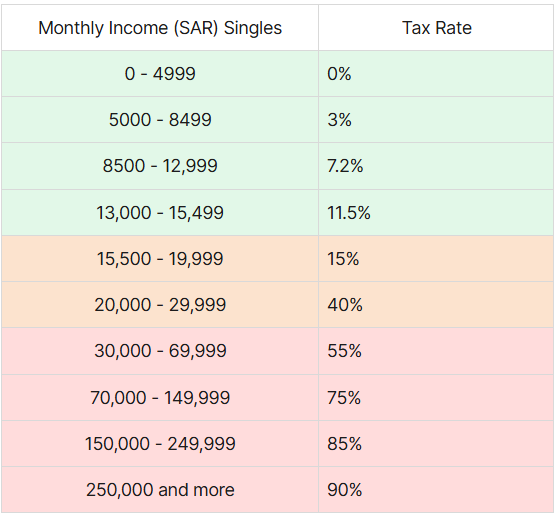Select the 30,000 - 69,999 income range
556x515 pixels.
[160, 351]
